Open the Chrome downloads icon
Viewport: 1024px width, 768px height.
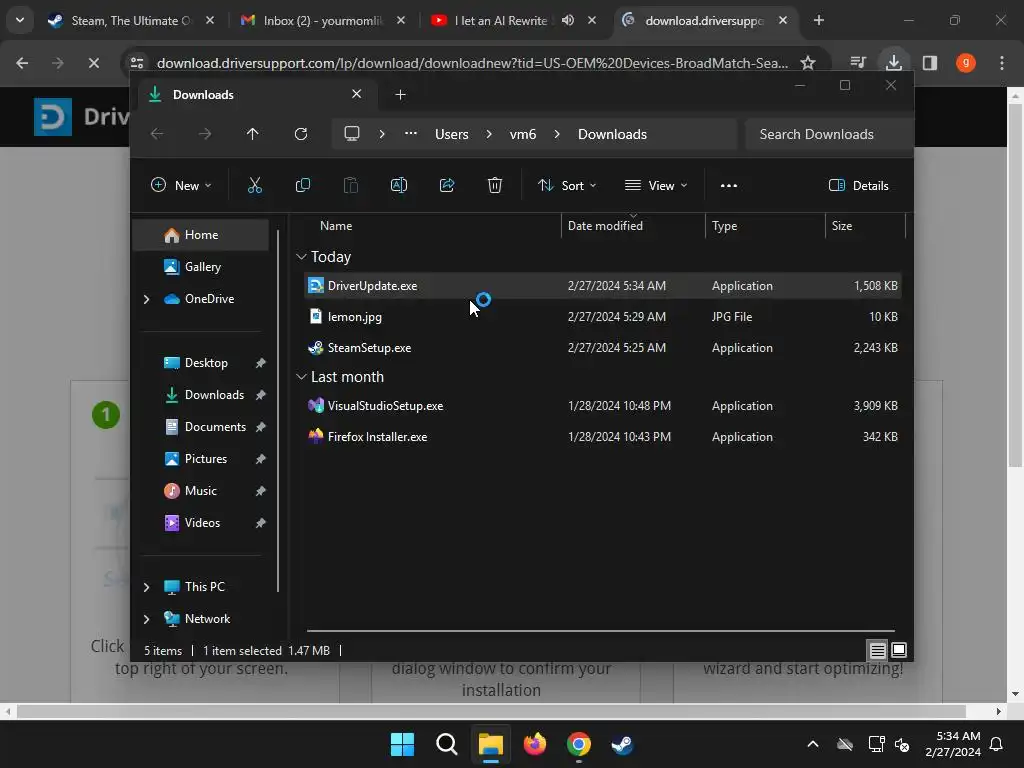tap(893, 63)
